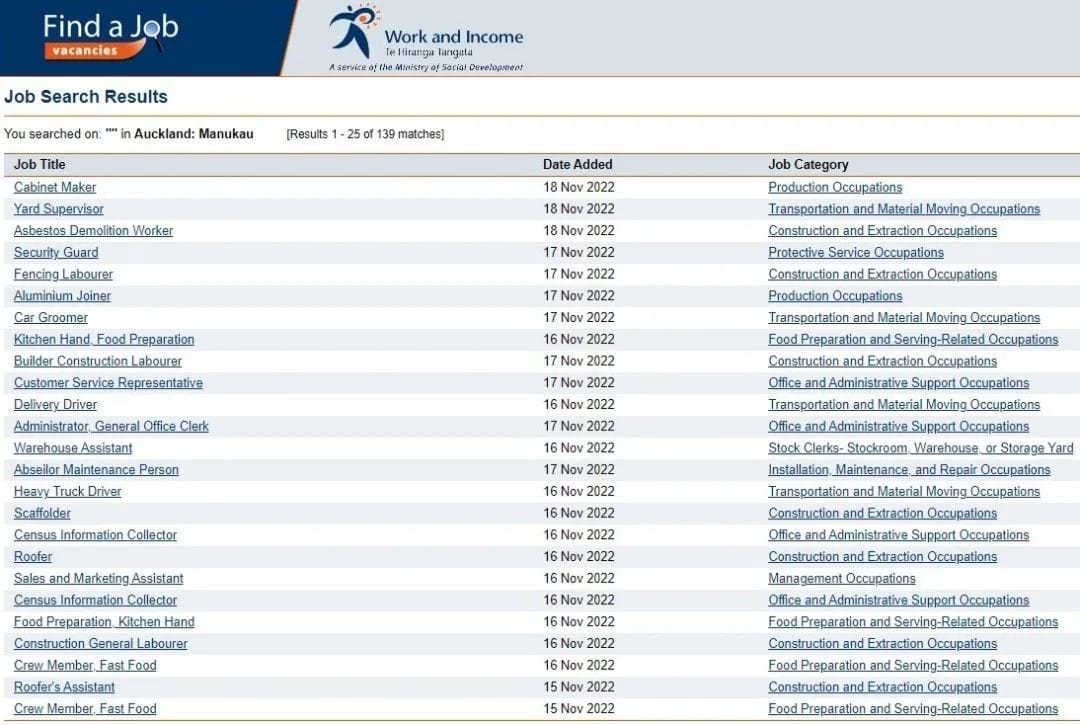
Task: Open Transportation category link for Yard Supervisor
Action: [x=904, y=209]
